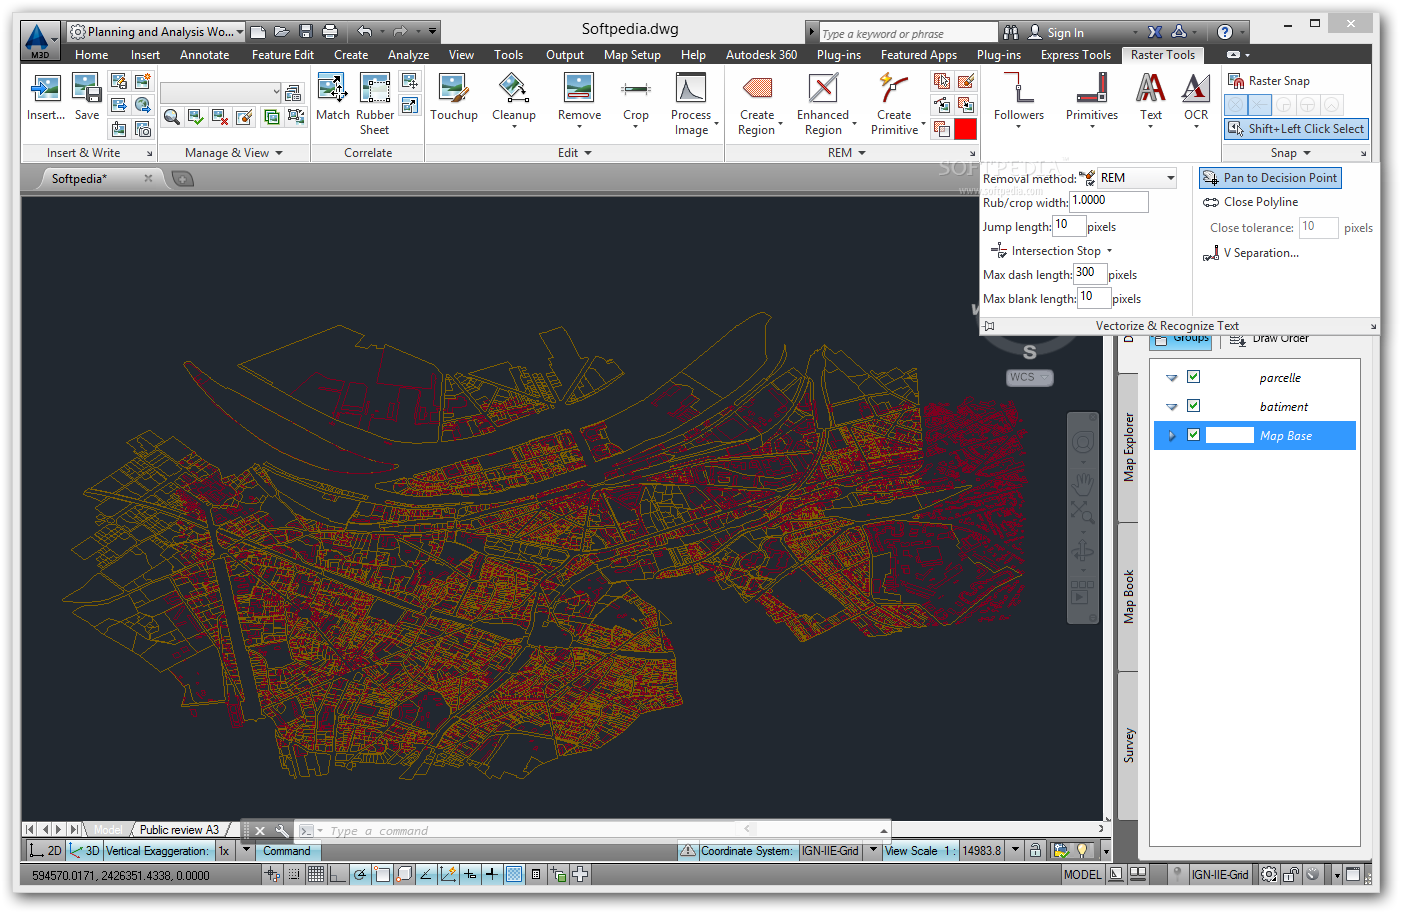Click the Process Image icon
Viewport: 1401px width, 913px height.
pos(690,90)
